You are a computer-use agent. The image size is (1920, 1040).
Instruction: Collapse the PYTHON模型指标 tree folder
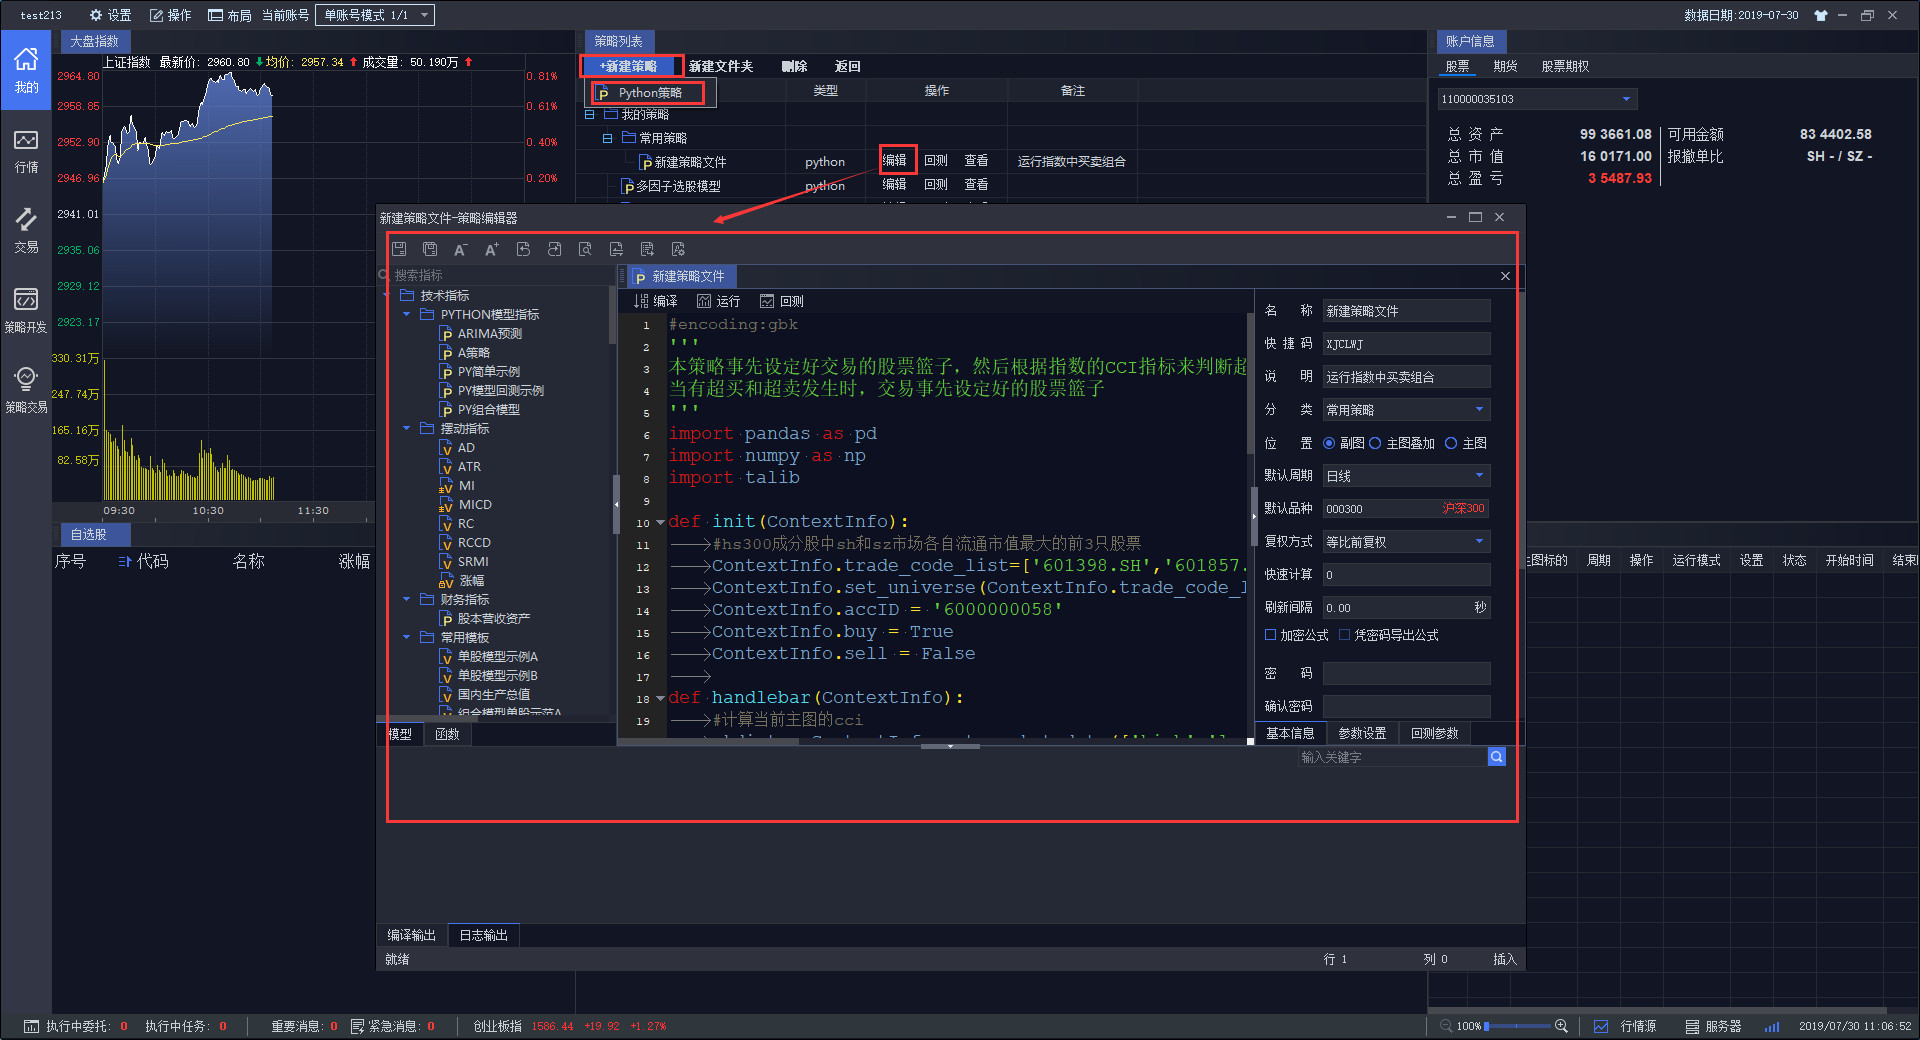click(407, 315)
